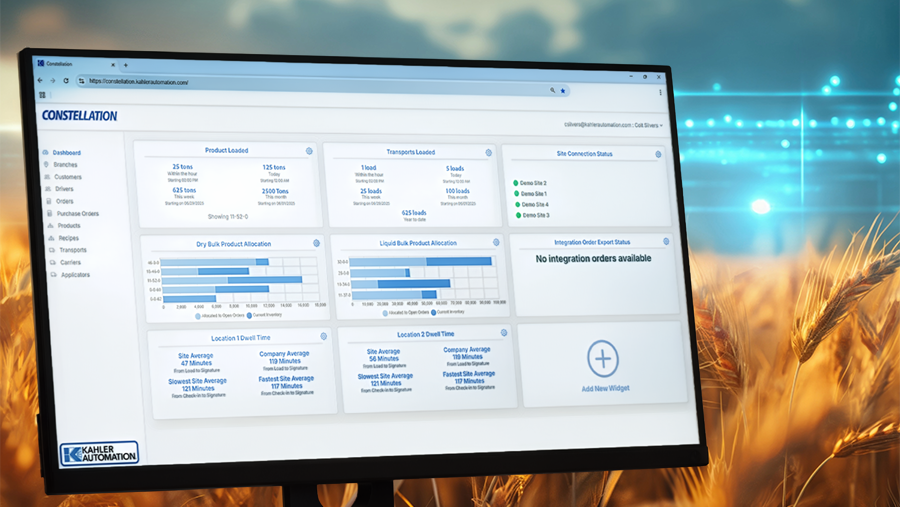Open settings gear on Location 1 Dwell Time
The image size is (900, 507).
324,336
